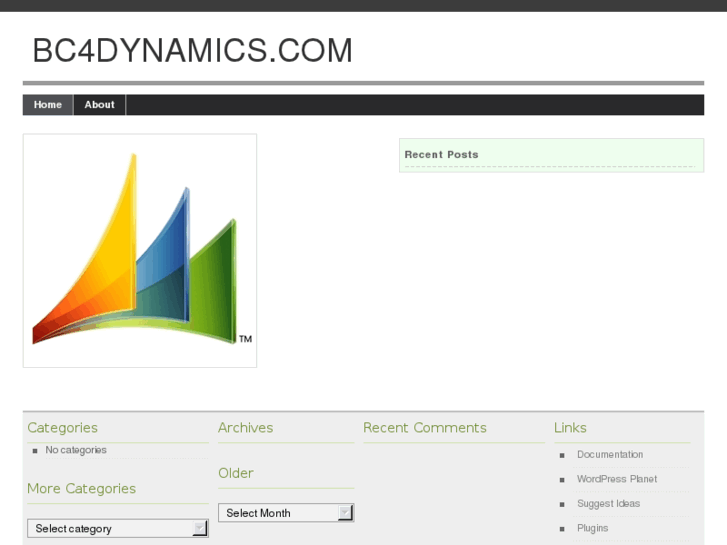The image size is (727, 545).
Task: Click the Categories footer heading
Action: 63,428
